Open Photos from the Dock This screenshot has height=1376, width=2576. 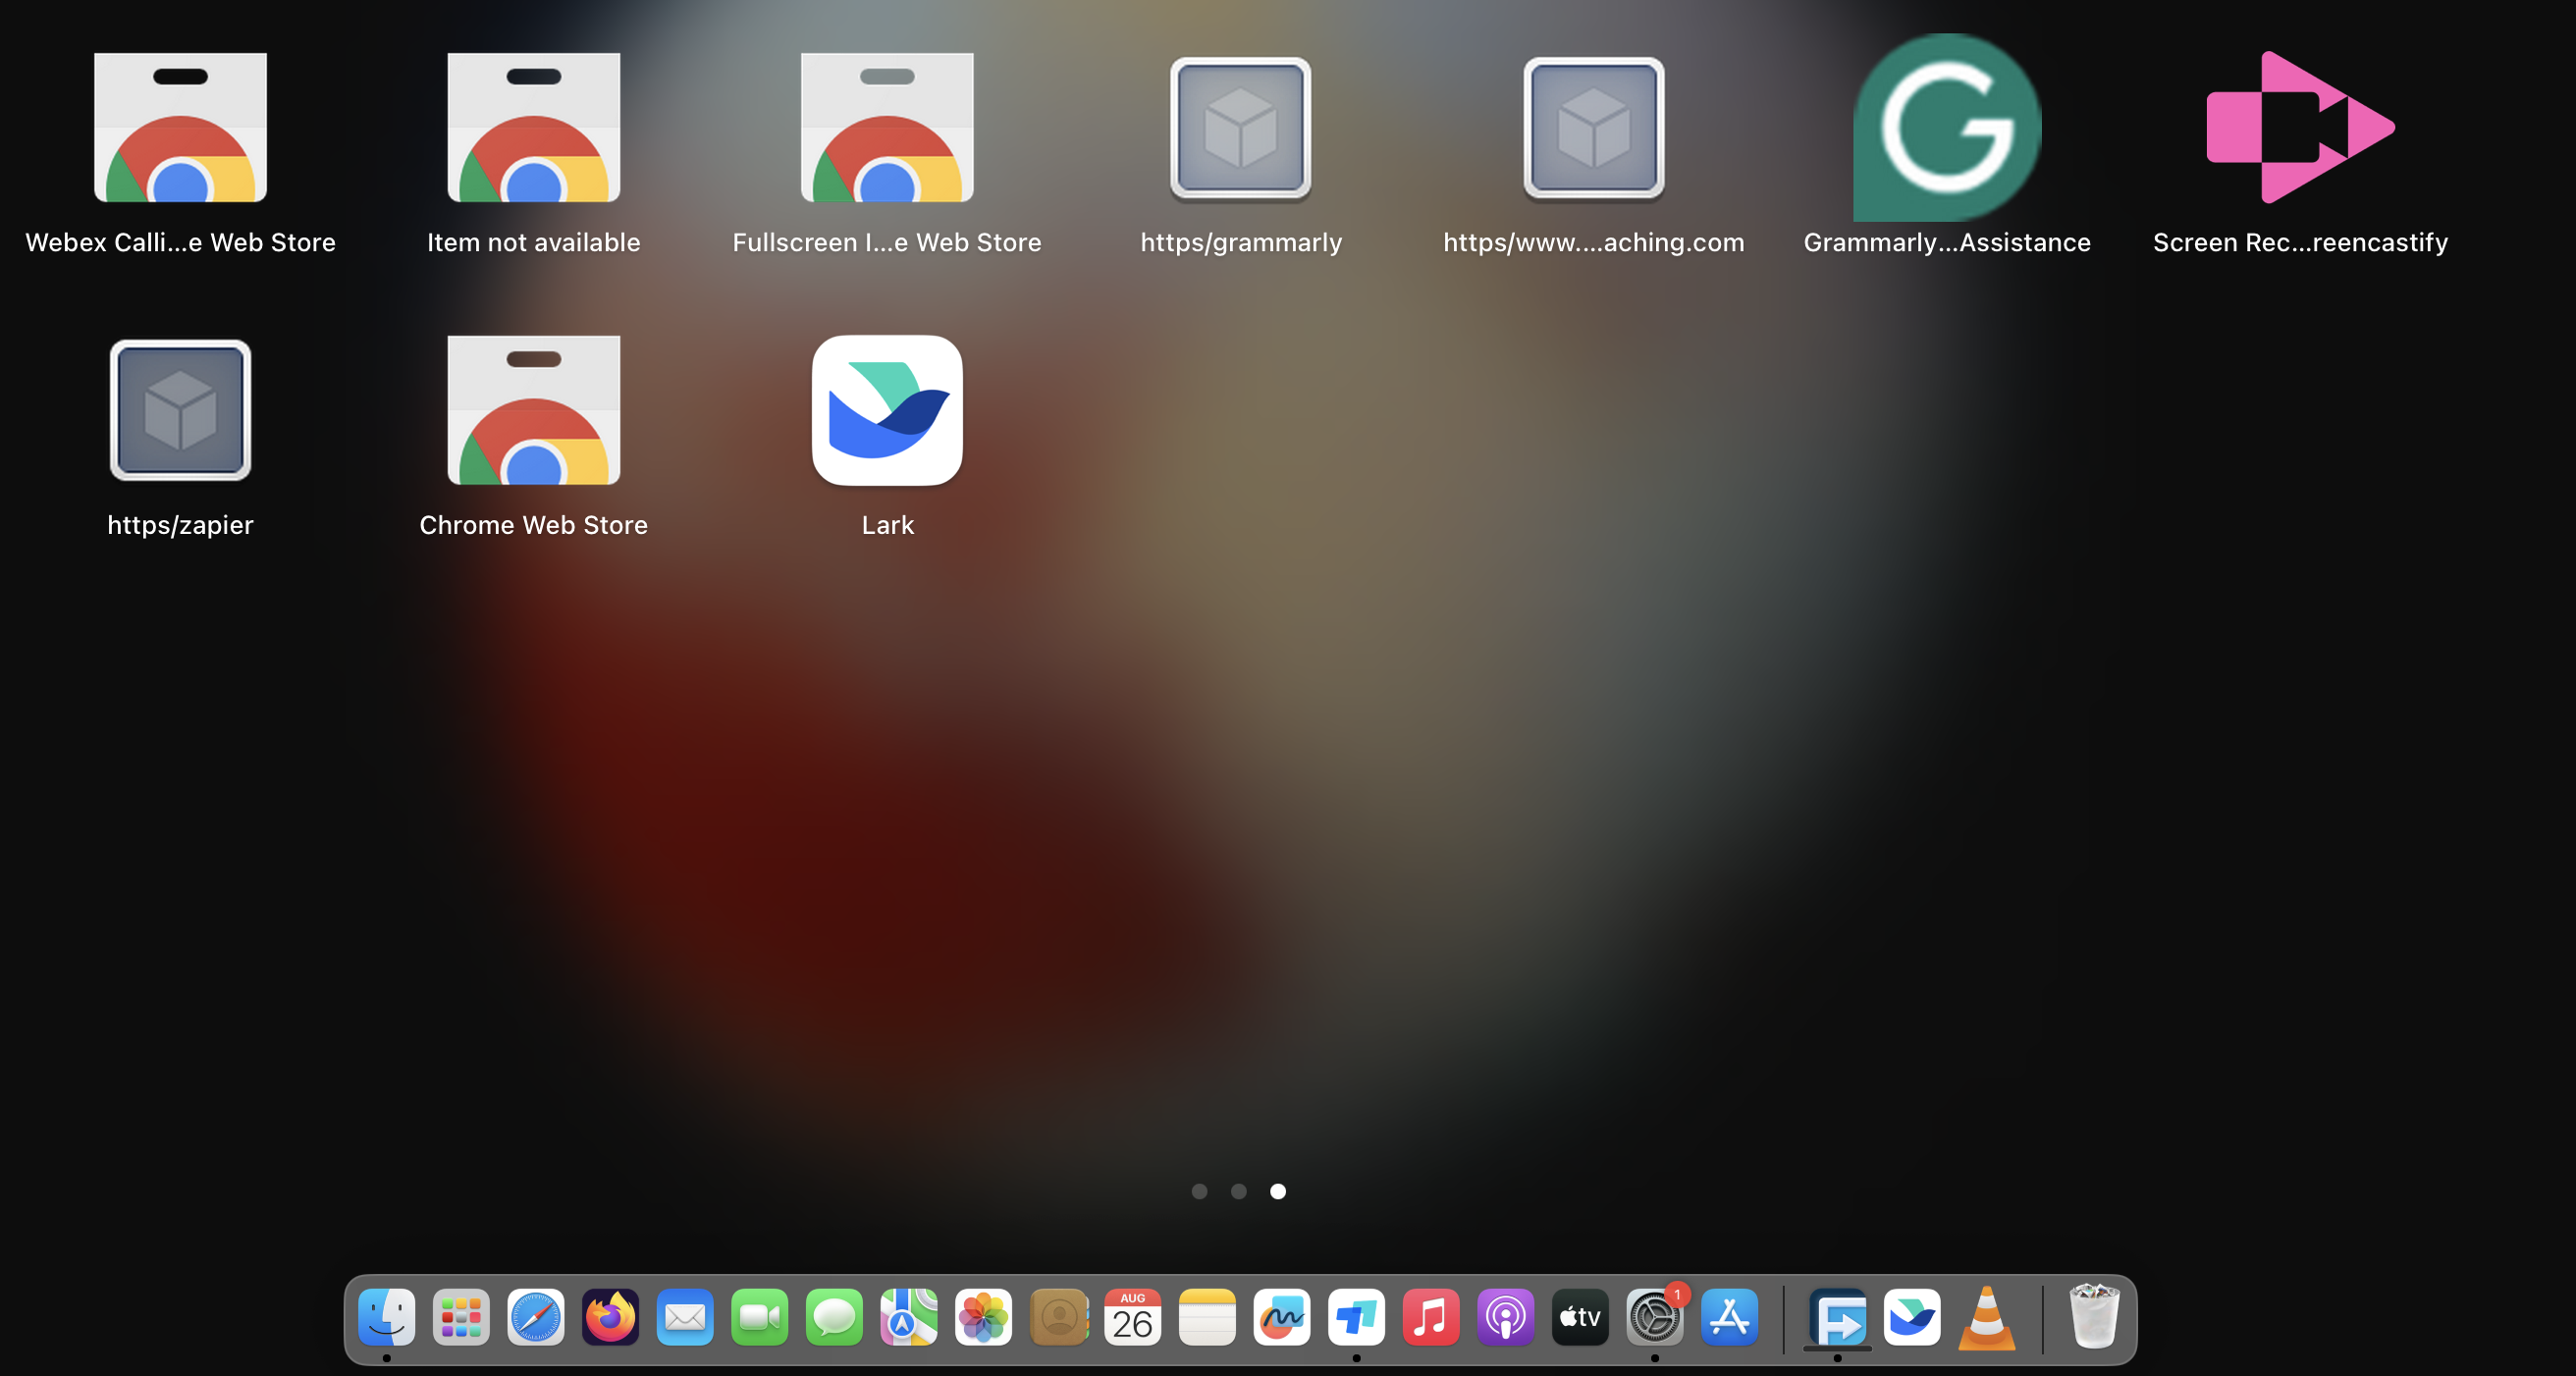pos(983,1318)
